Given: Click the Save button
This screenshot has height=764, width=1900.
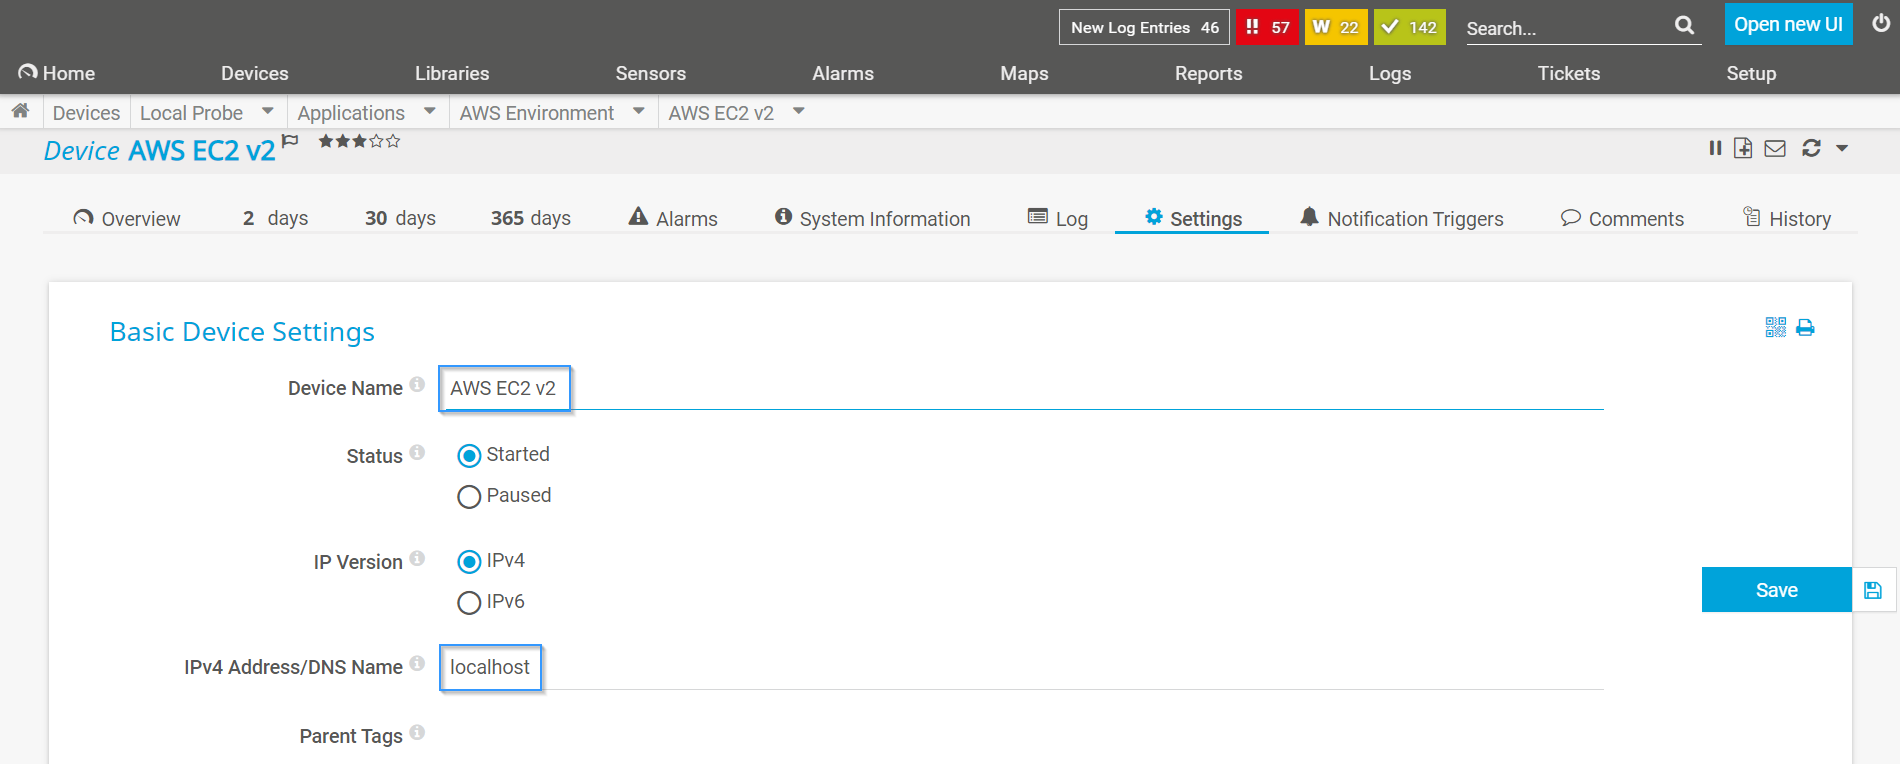Looking at the screenshot, I should tap(1776, 590).
